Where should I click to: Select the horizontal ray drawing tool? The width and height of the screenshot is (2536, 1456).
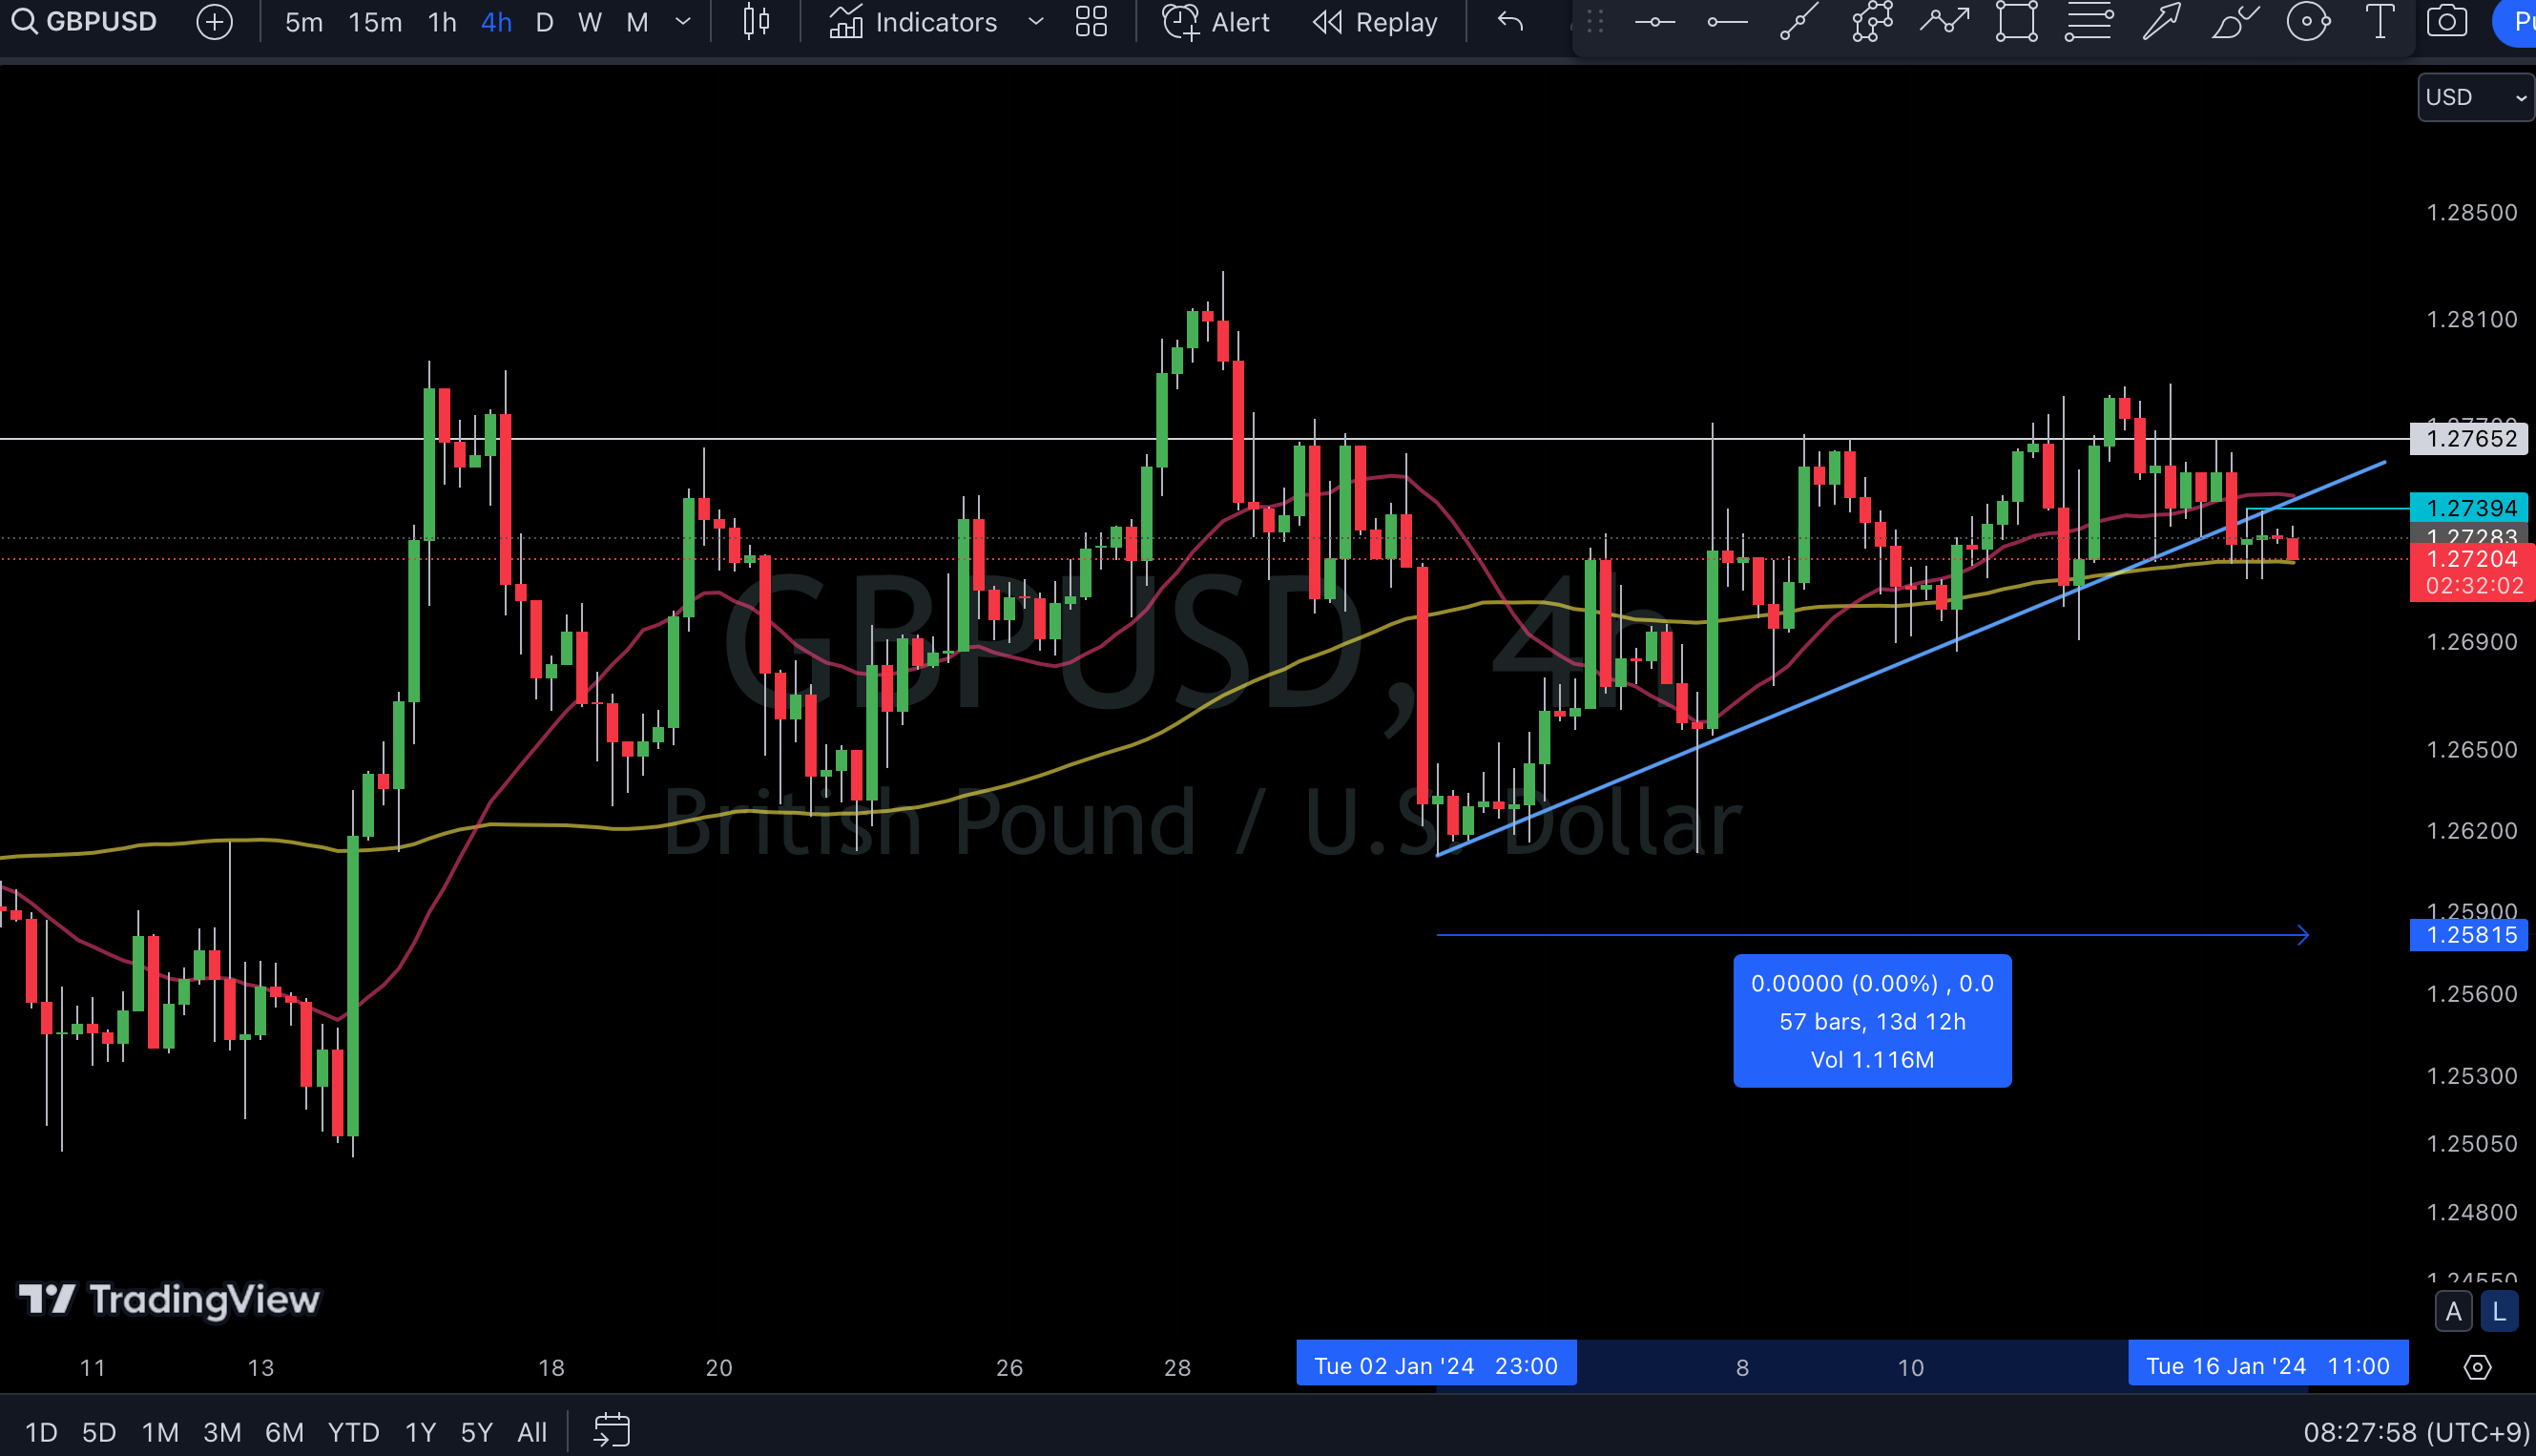(x=1727, y=22)
